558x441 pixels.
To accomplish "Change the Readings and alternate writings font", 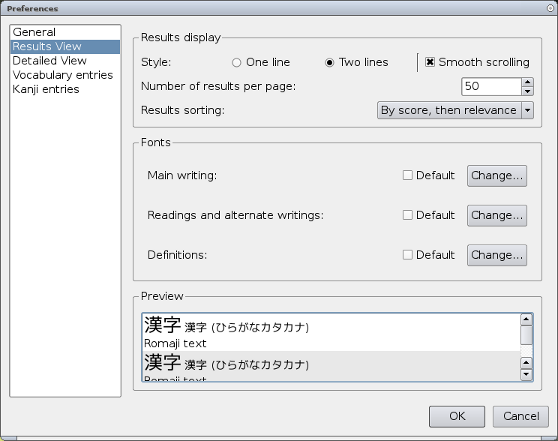I will pyautogui.click(x=497, y=216).
